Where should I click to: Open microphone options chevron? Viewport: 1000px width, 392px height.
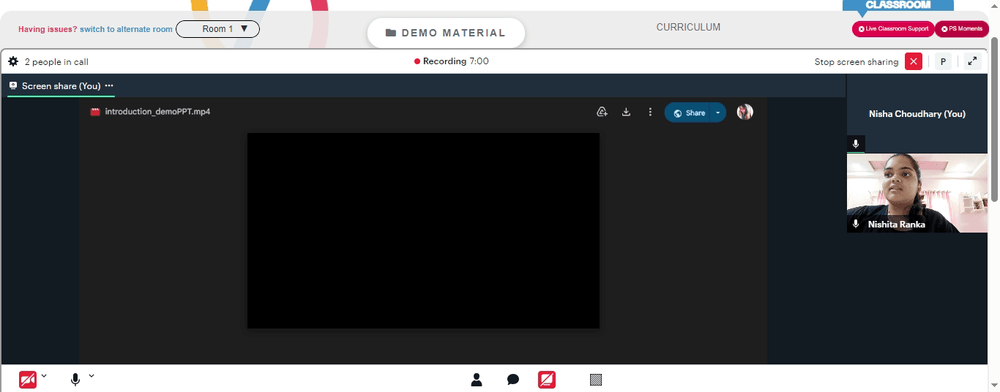tap(91, 376)
